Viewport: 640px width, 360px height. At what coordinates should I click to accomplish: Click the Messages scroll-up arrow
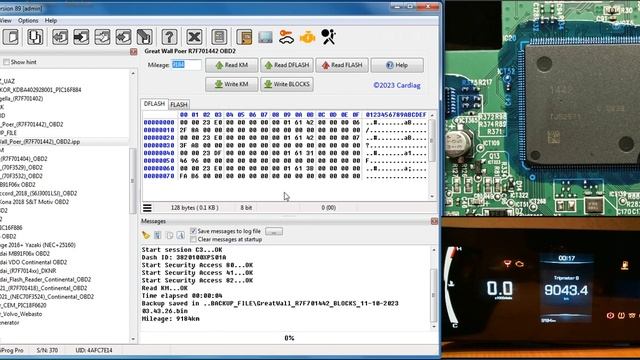(x=434, y=250)
